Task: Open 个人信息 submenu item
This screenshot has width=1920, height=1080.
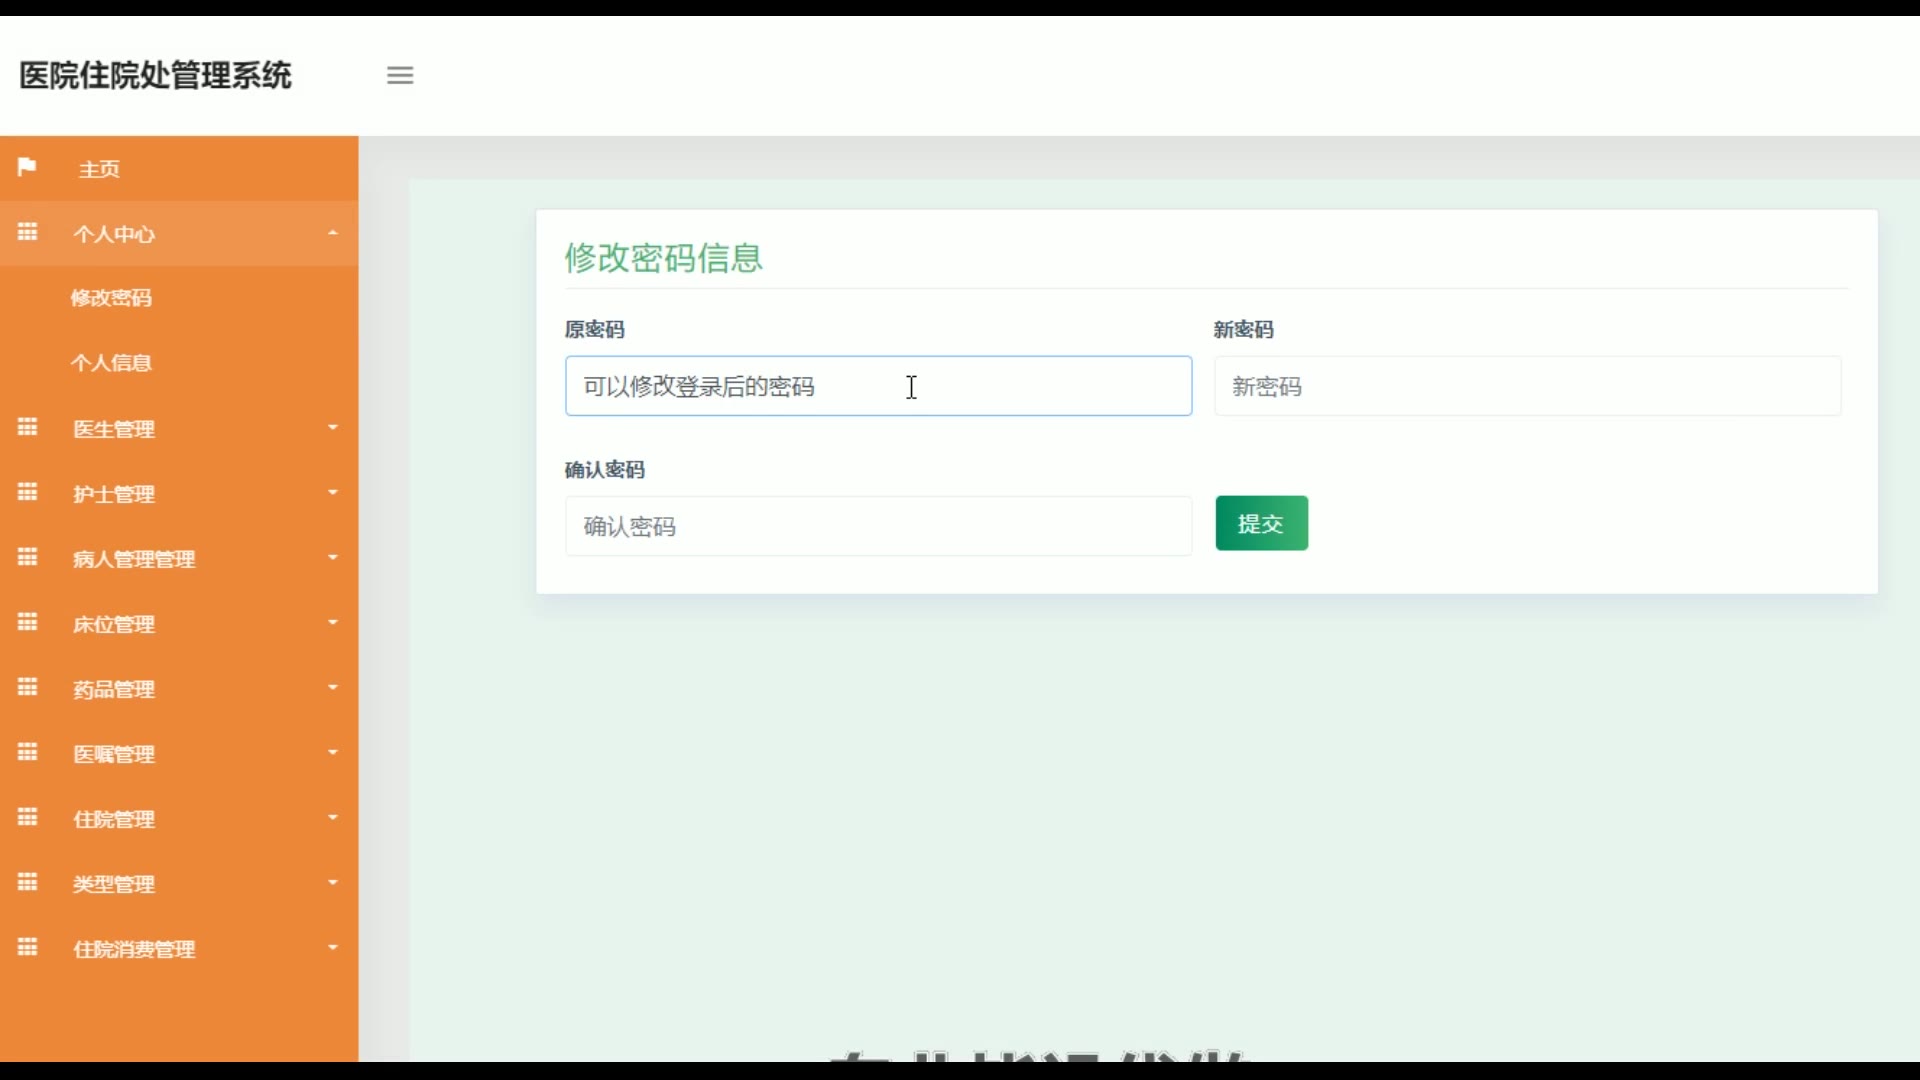Action: [111, 363]
